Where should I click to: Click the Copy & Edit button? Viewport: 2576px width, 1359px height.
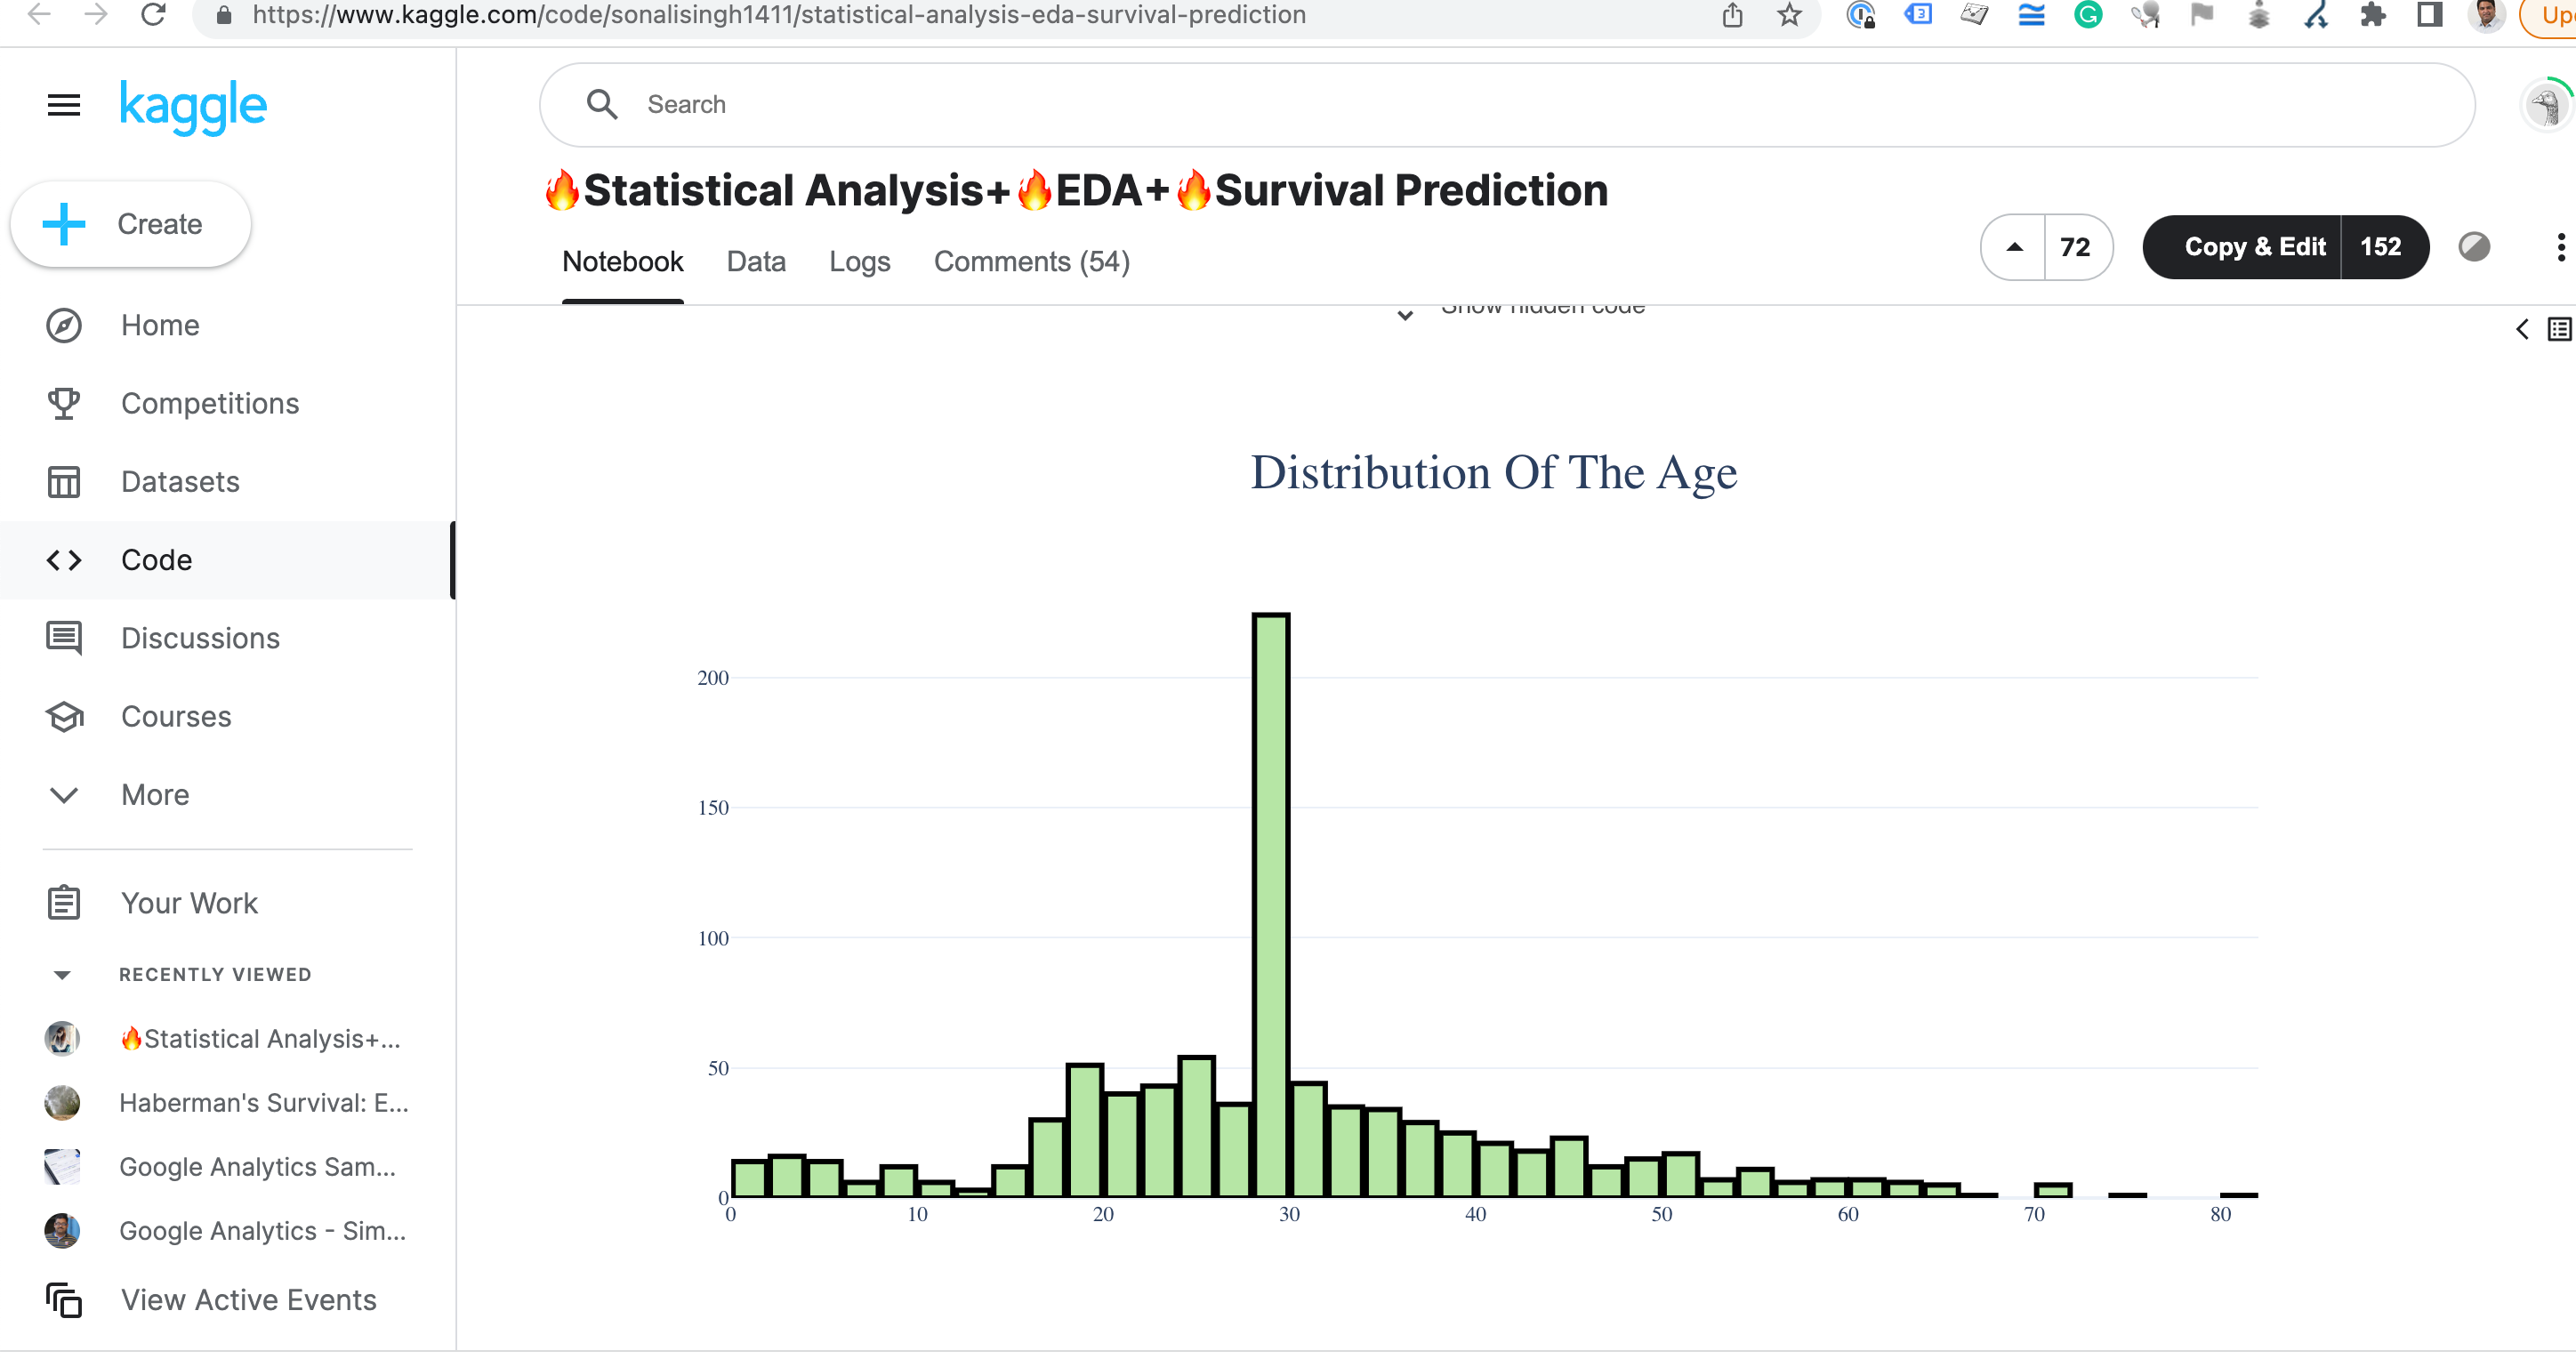click(2255, 247)
